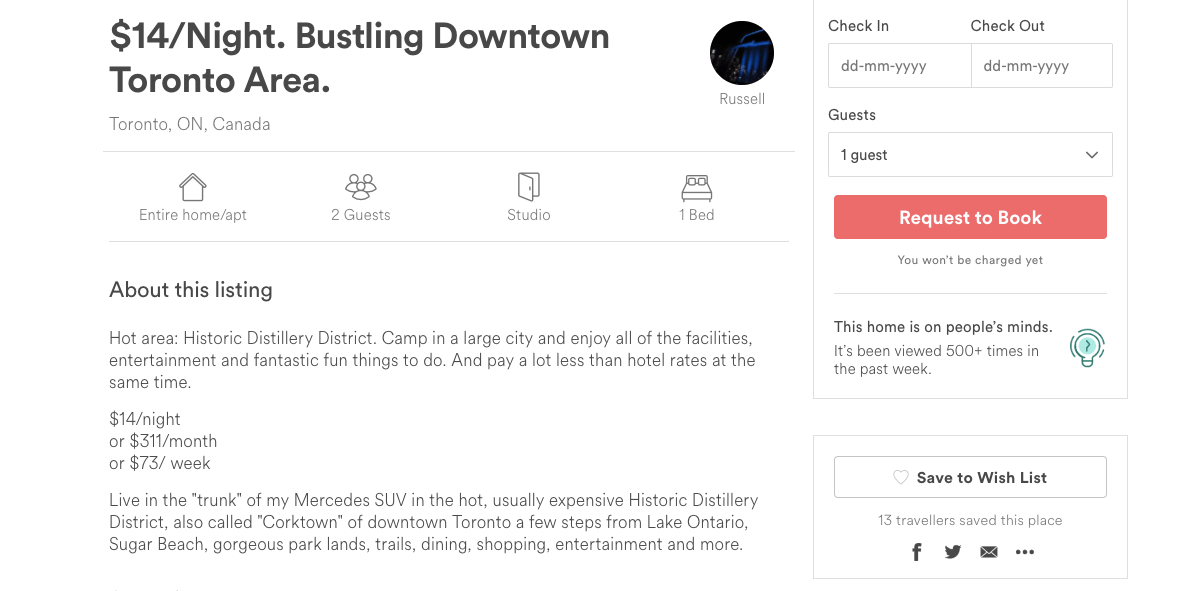This screenshot has height=591, width=1193.
Task: Open more sharing options ellipsis
Action: pyautogui.click(x=1025, y=552)
